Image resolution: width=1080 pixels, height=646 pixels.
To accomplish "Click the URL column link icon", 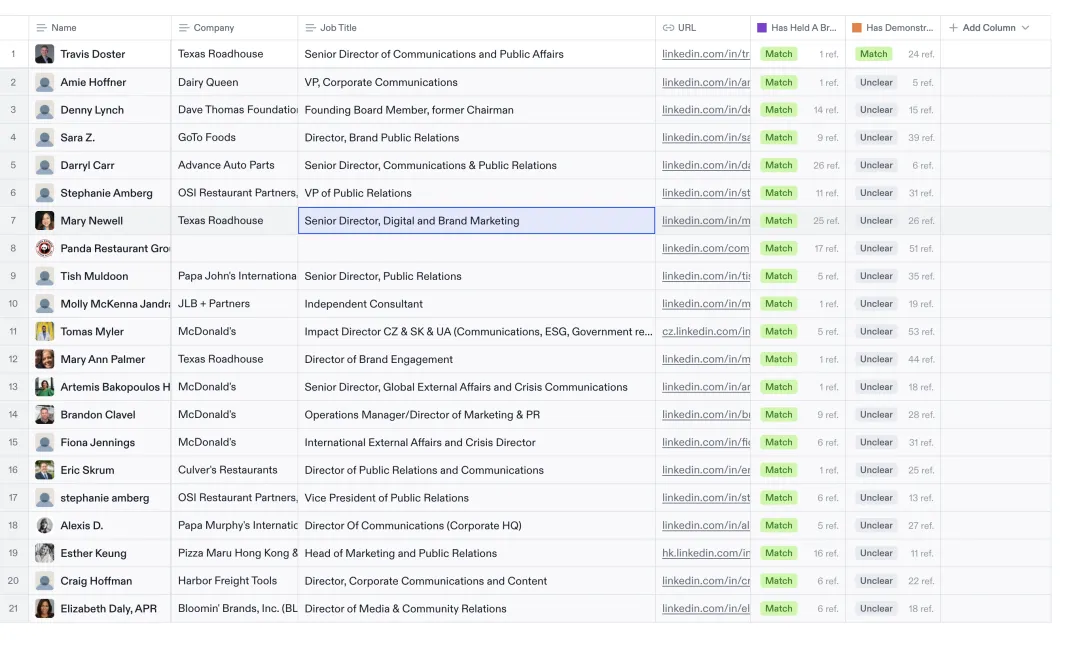I will [668, 28].
